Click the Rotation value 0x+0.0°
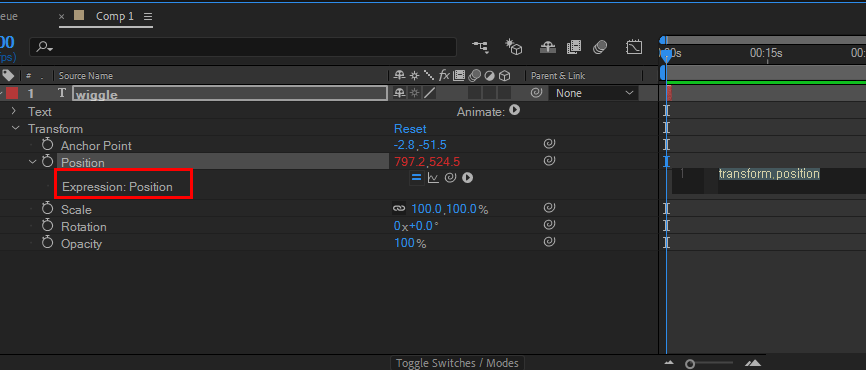866x370 pixels. [x=416, y=226]
